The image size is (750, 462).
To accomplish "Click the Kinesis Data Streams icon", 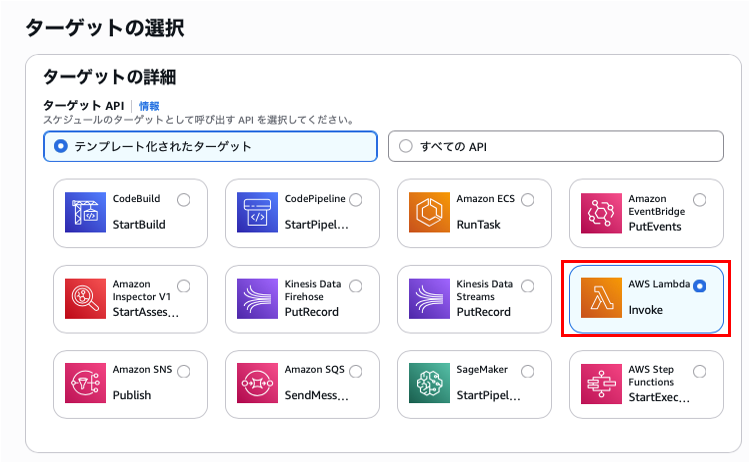I will tap(429, 298).
